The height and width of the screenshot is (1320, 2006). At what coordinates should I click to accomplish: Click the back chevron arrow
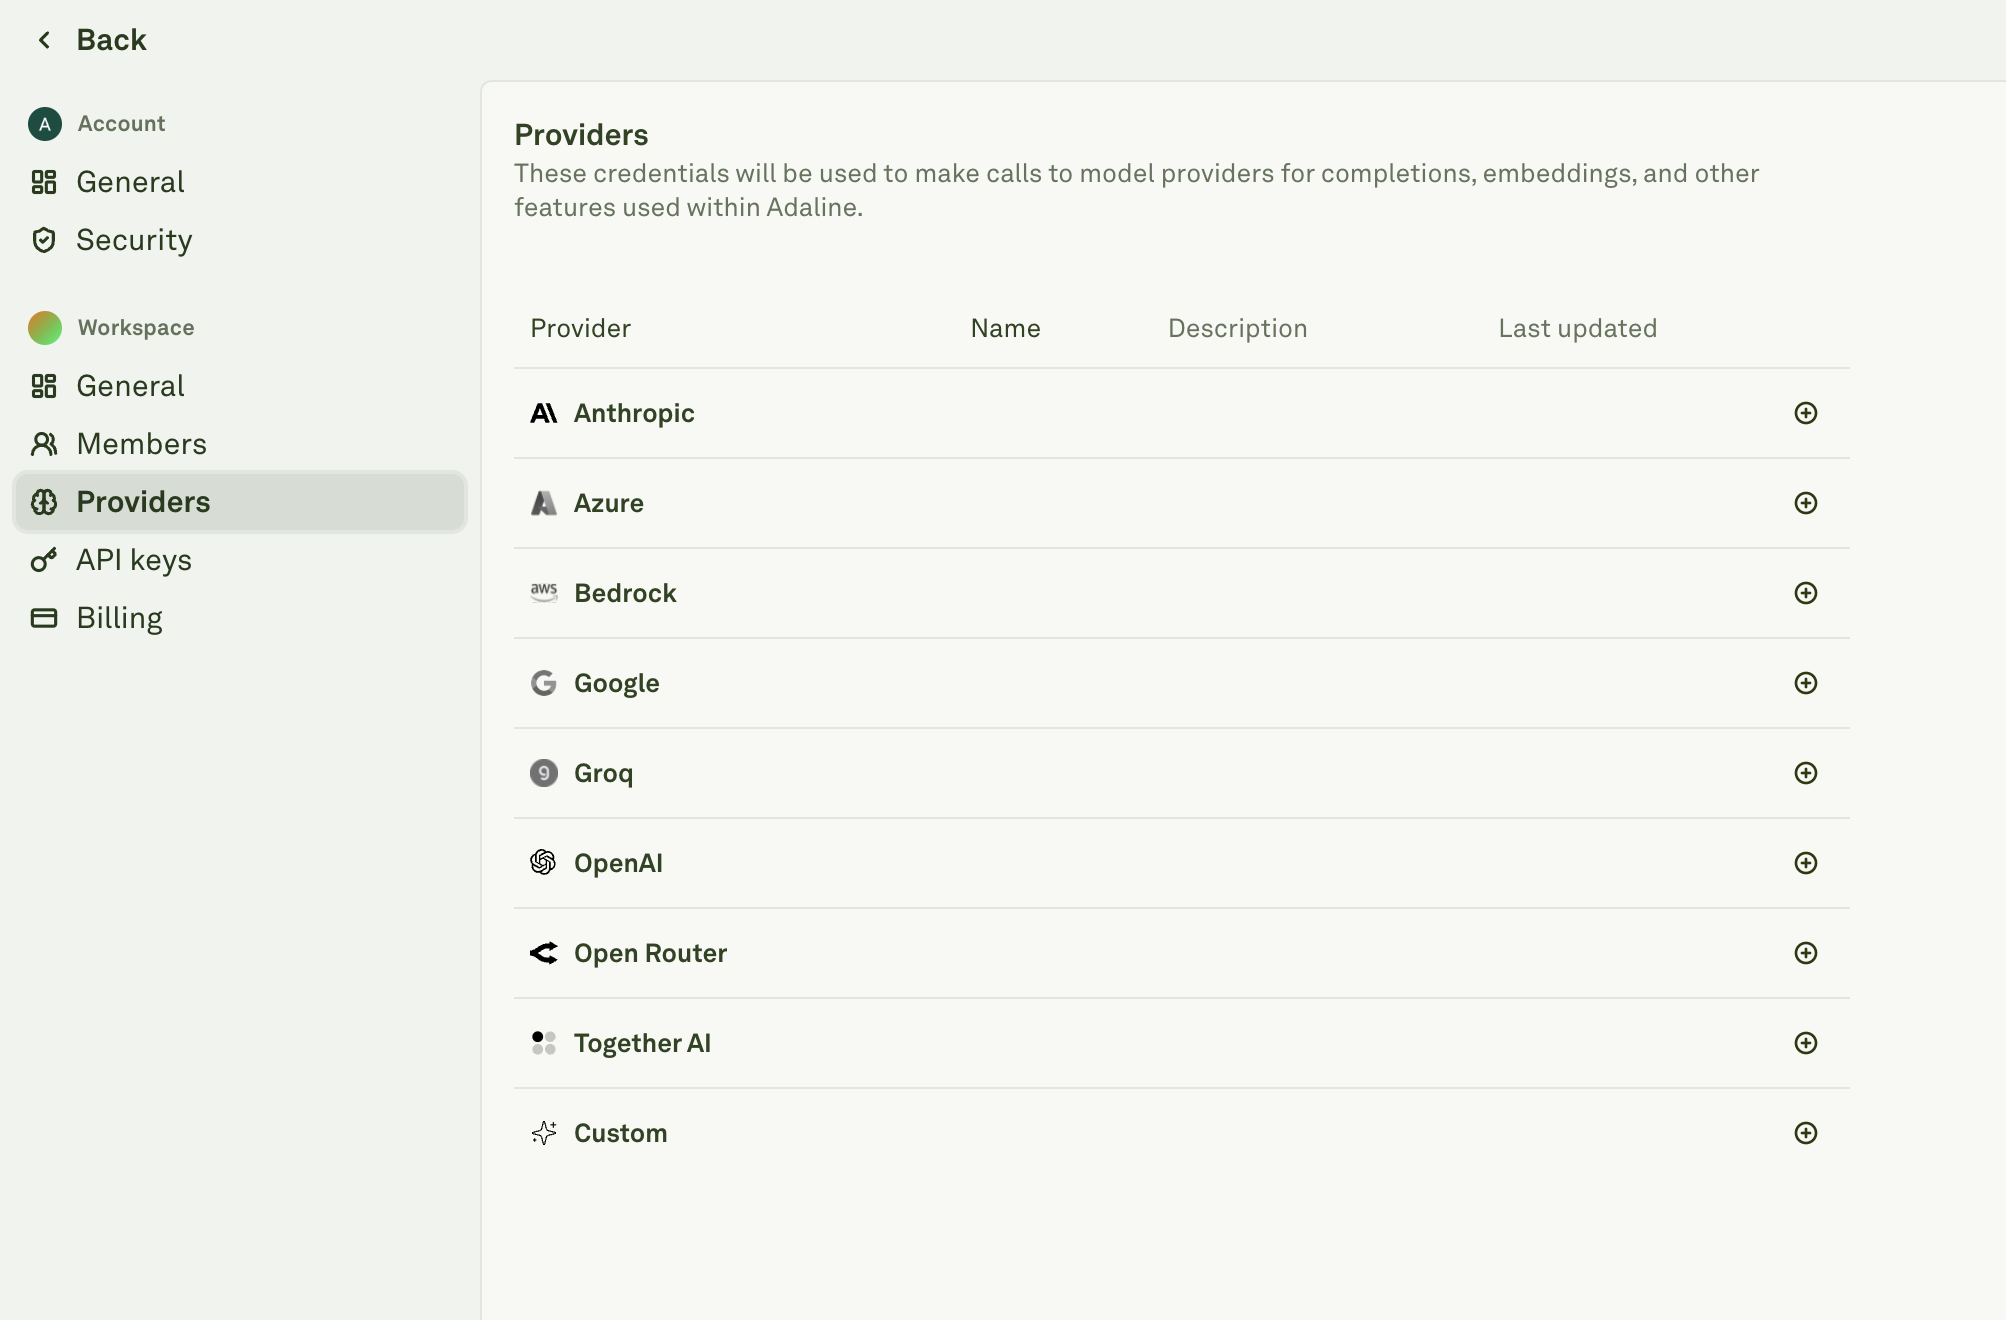(x=44, y=40)
